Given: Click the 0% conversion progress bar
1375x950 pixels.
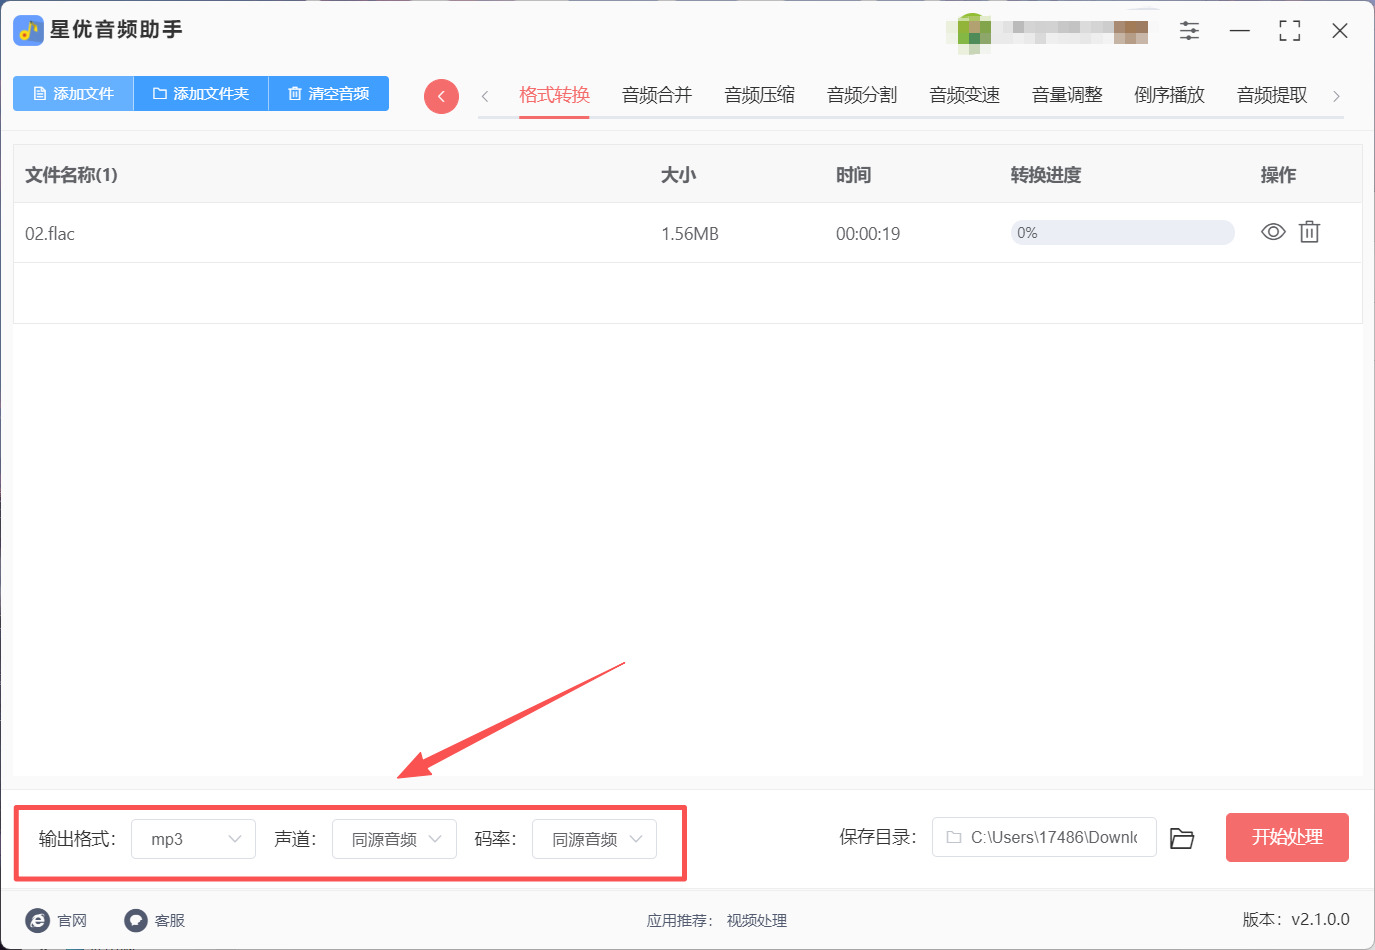Looking at the screenshot, I should [x=1122, y=232].
